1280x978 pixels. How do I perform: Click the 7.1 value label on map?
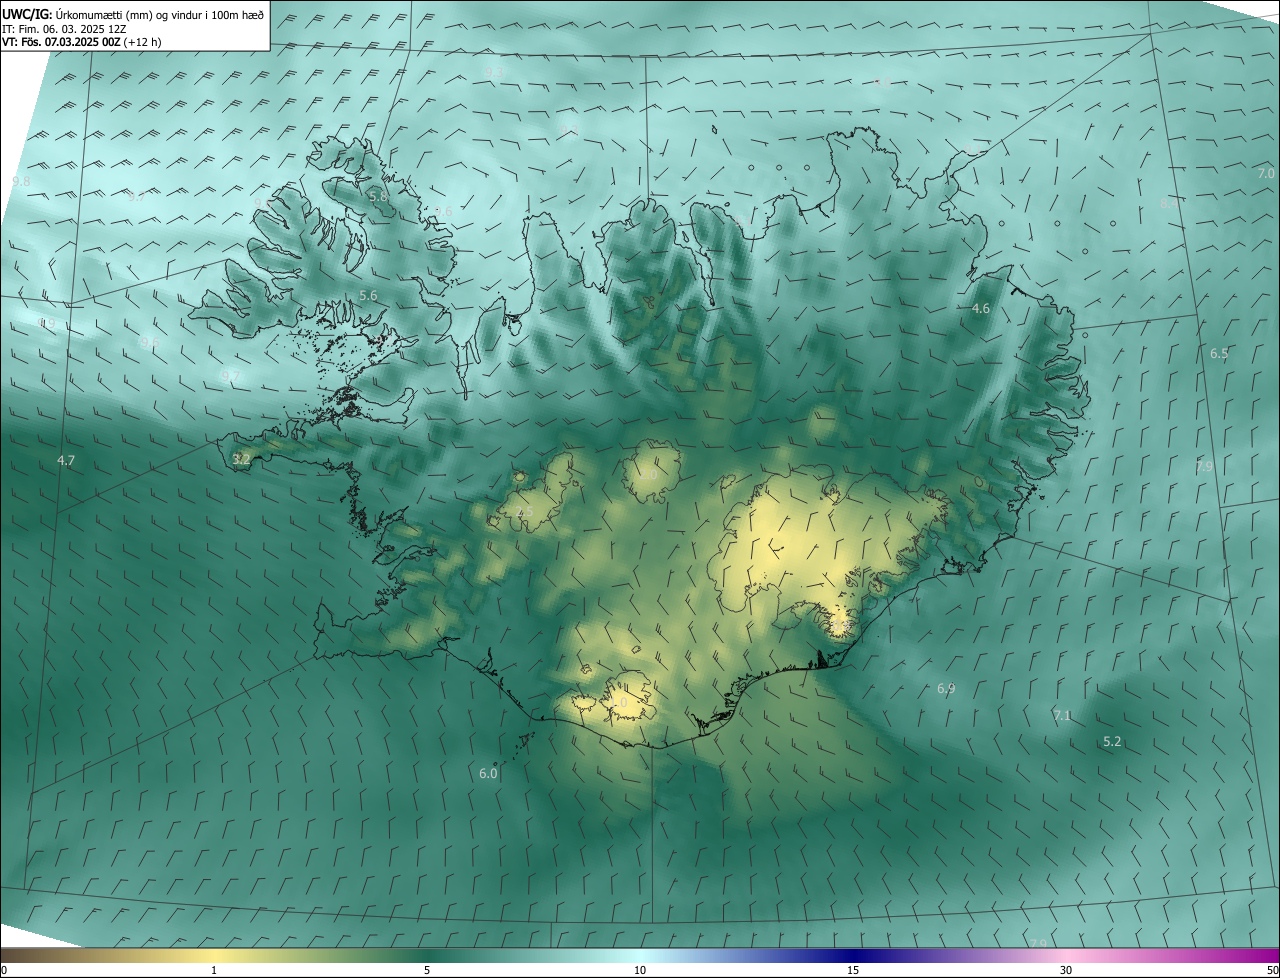(1062, 715)
